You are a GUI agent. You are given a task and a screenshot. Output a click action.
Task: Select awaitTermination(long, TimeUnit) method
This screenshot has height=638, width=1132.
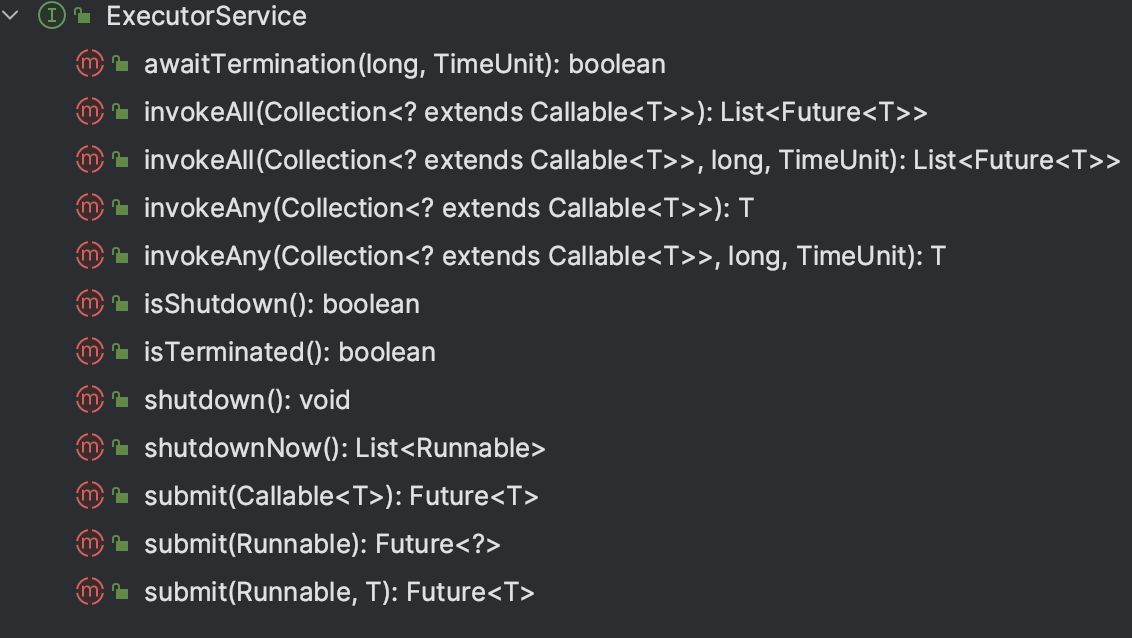point(404,64)
